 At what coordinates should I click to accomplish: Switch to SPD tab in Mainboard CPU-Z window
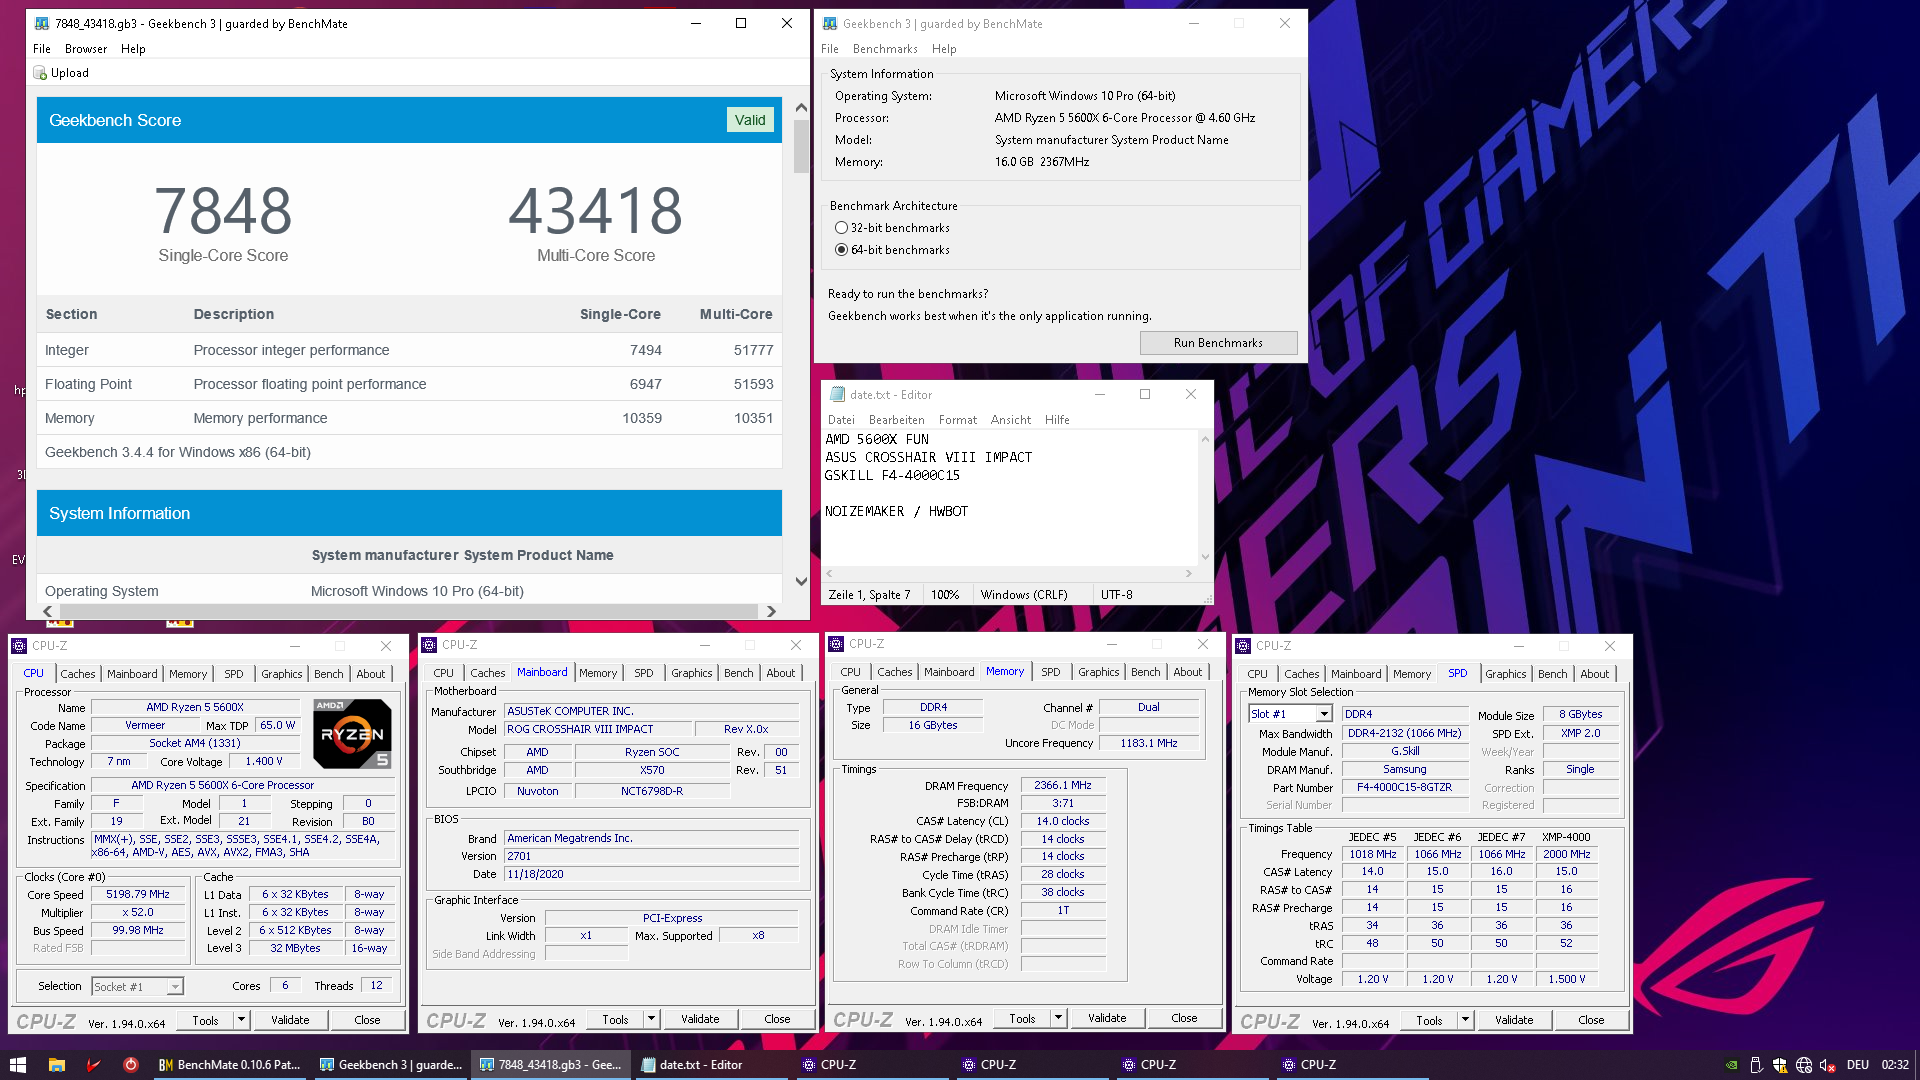(644, 673)
